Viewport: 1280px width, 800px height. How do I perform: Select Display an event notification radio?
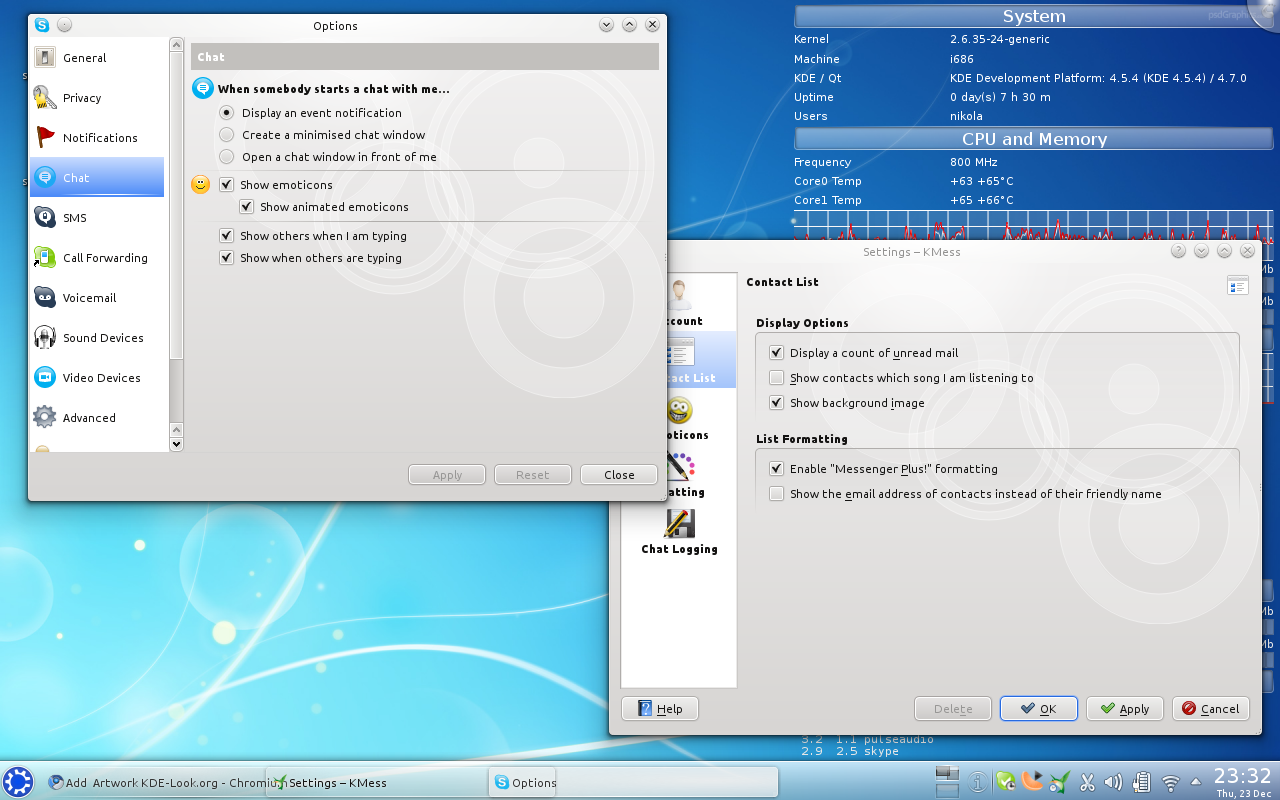tap(227, 113)
